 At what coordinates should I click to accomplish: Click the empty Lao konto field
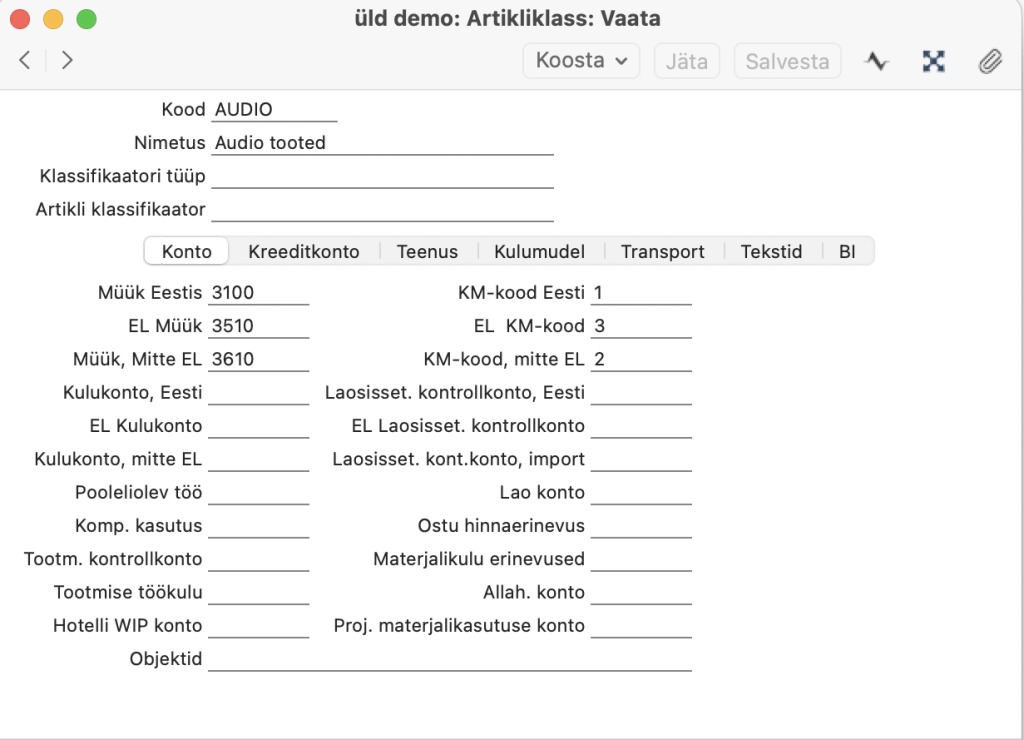[641, 493]
